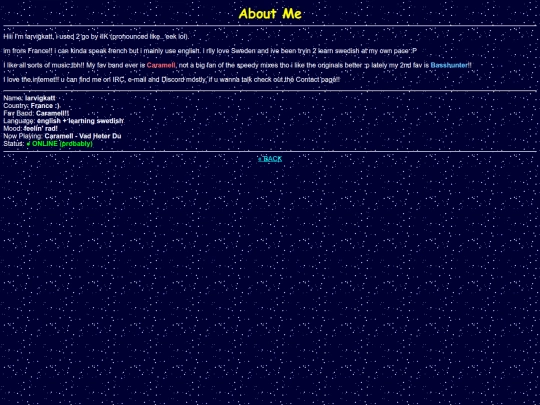Click the Language: english + learning swedish row
Viewport: 540px width, 405px height.
tap(63, 121)
